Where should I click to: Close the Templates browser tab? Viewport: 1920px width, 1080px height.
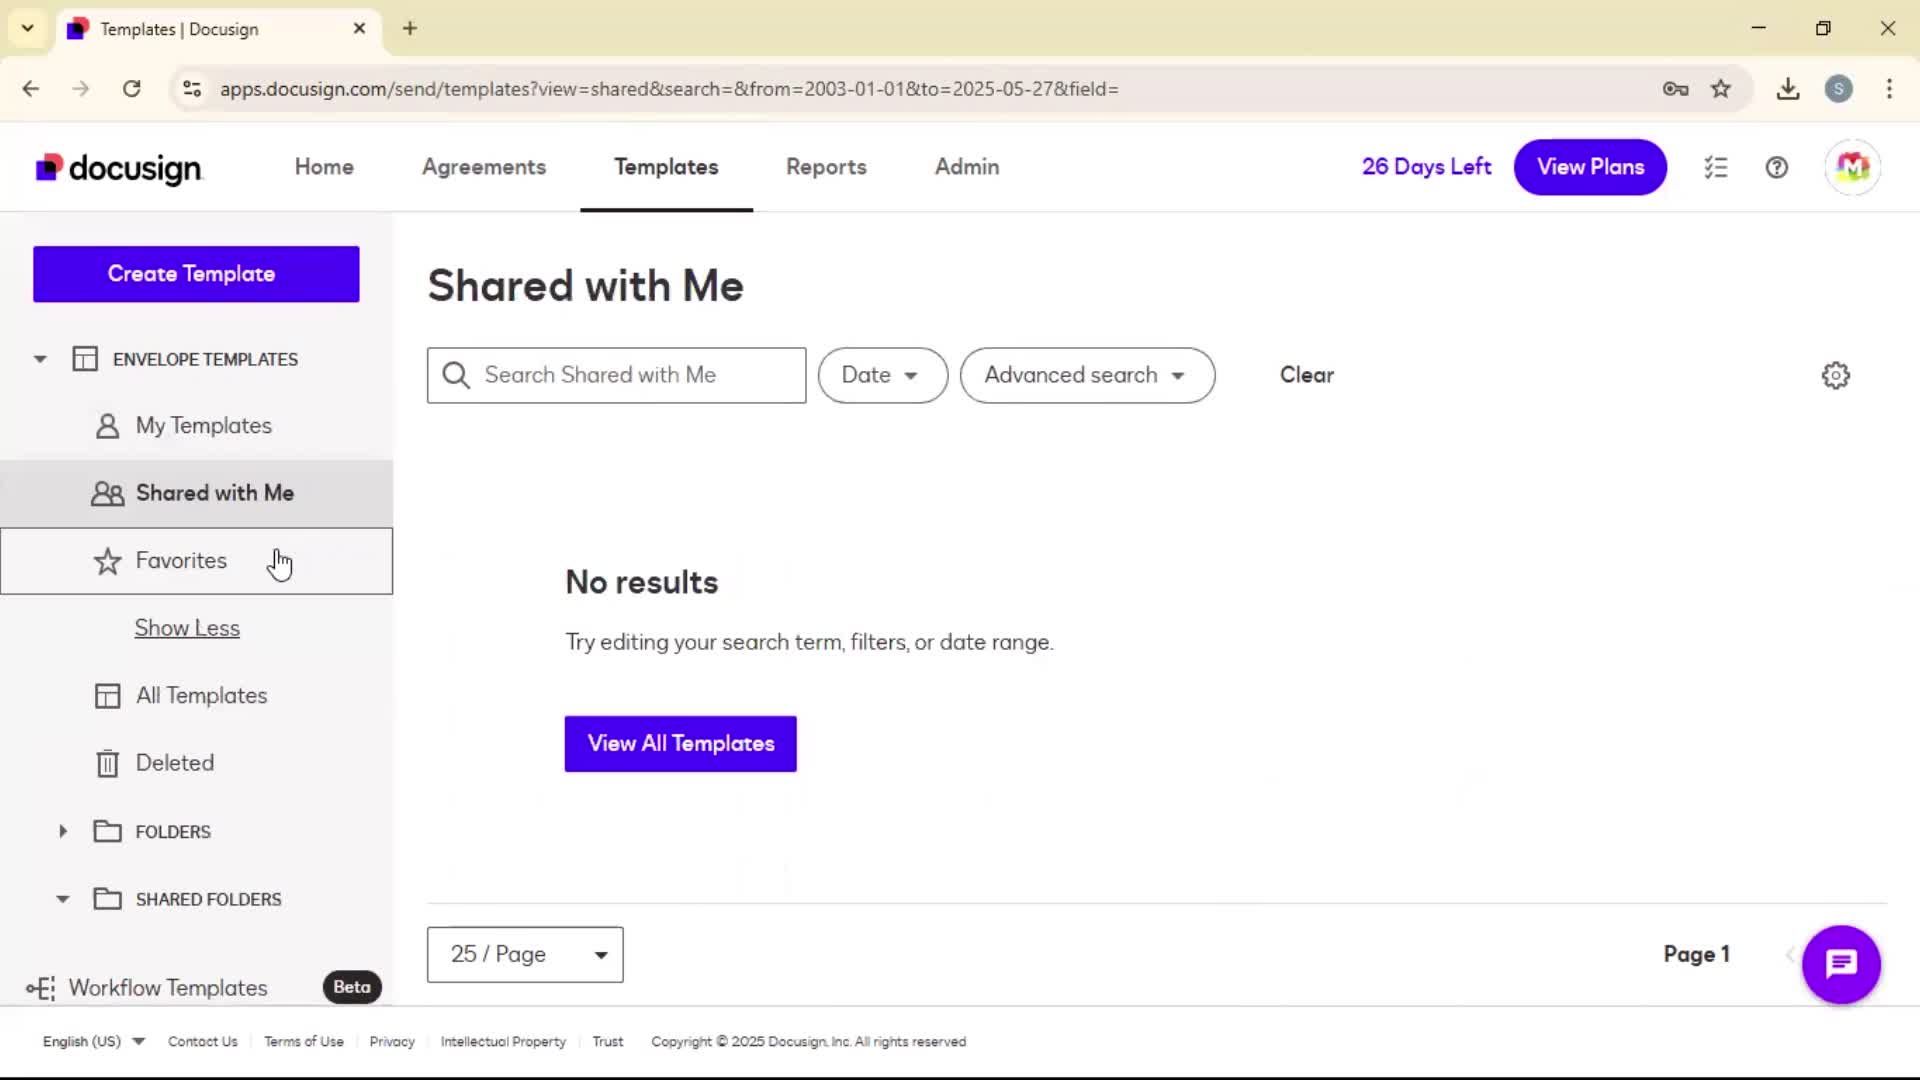(359, 28)
